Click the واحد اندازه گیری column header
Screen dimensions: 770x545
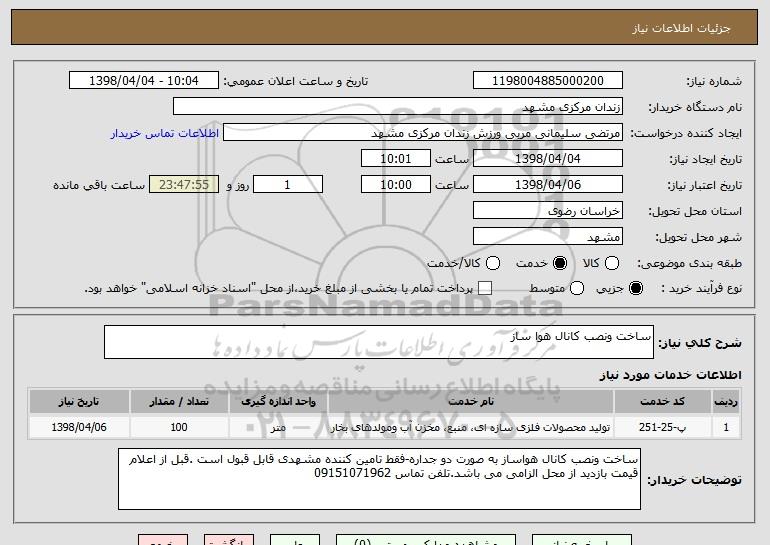pyautogui.click(x=278, y=402)
